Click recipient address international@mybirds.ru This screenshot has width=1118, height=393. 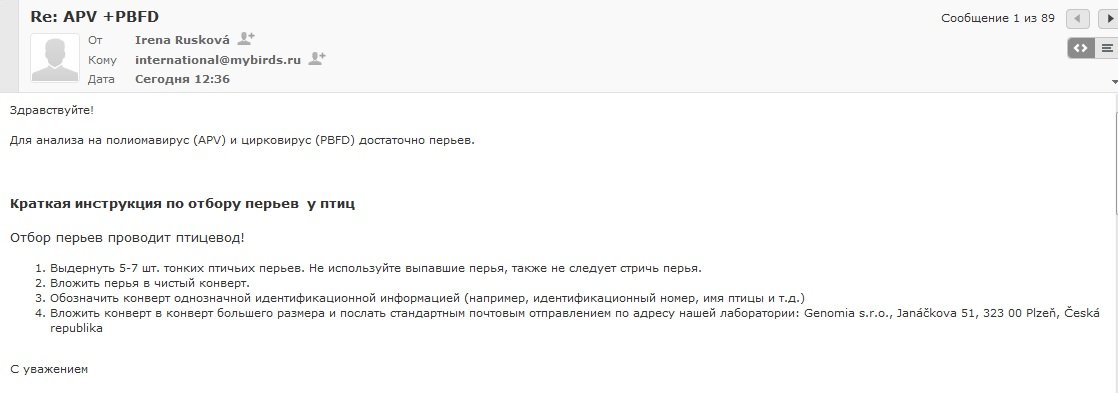[218, 60]
